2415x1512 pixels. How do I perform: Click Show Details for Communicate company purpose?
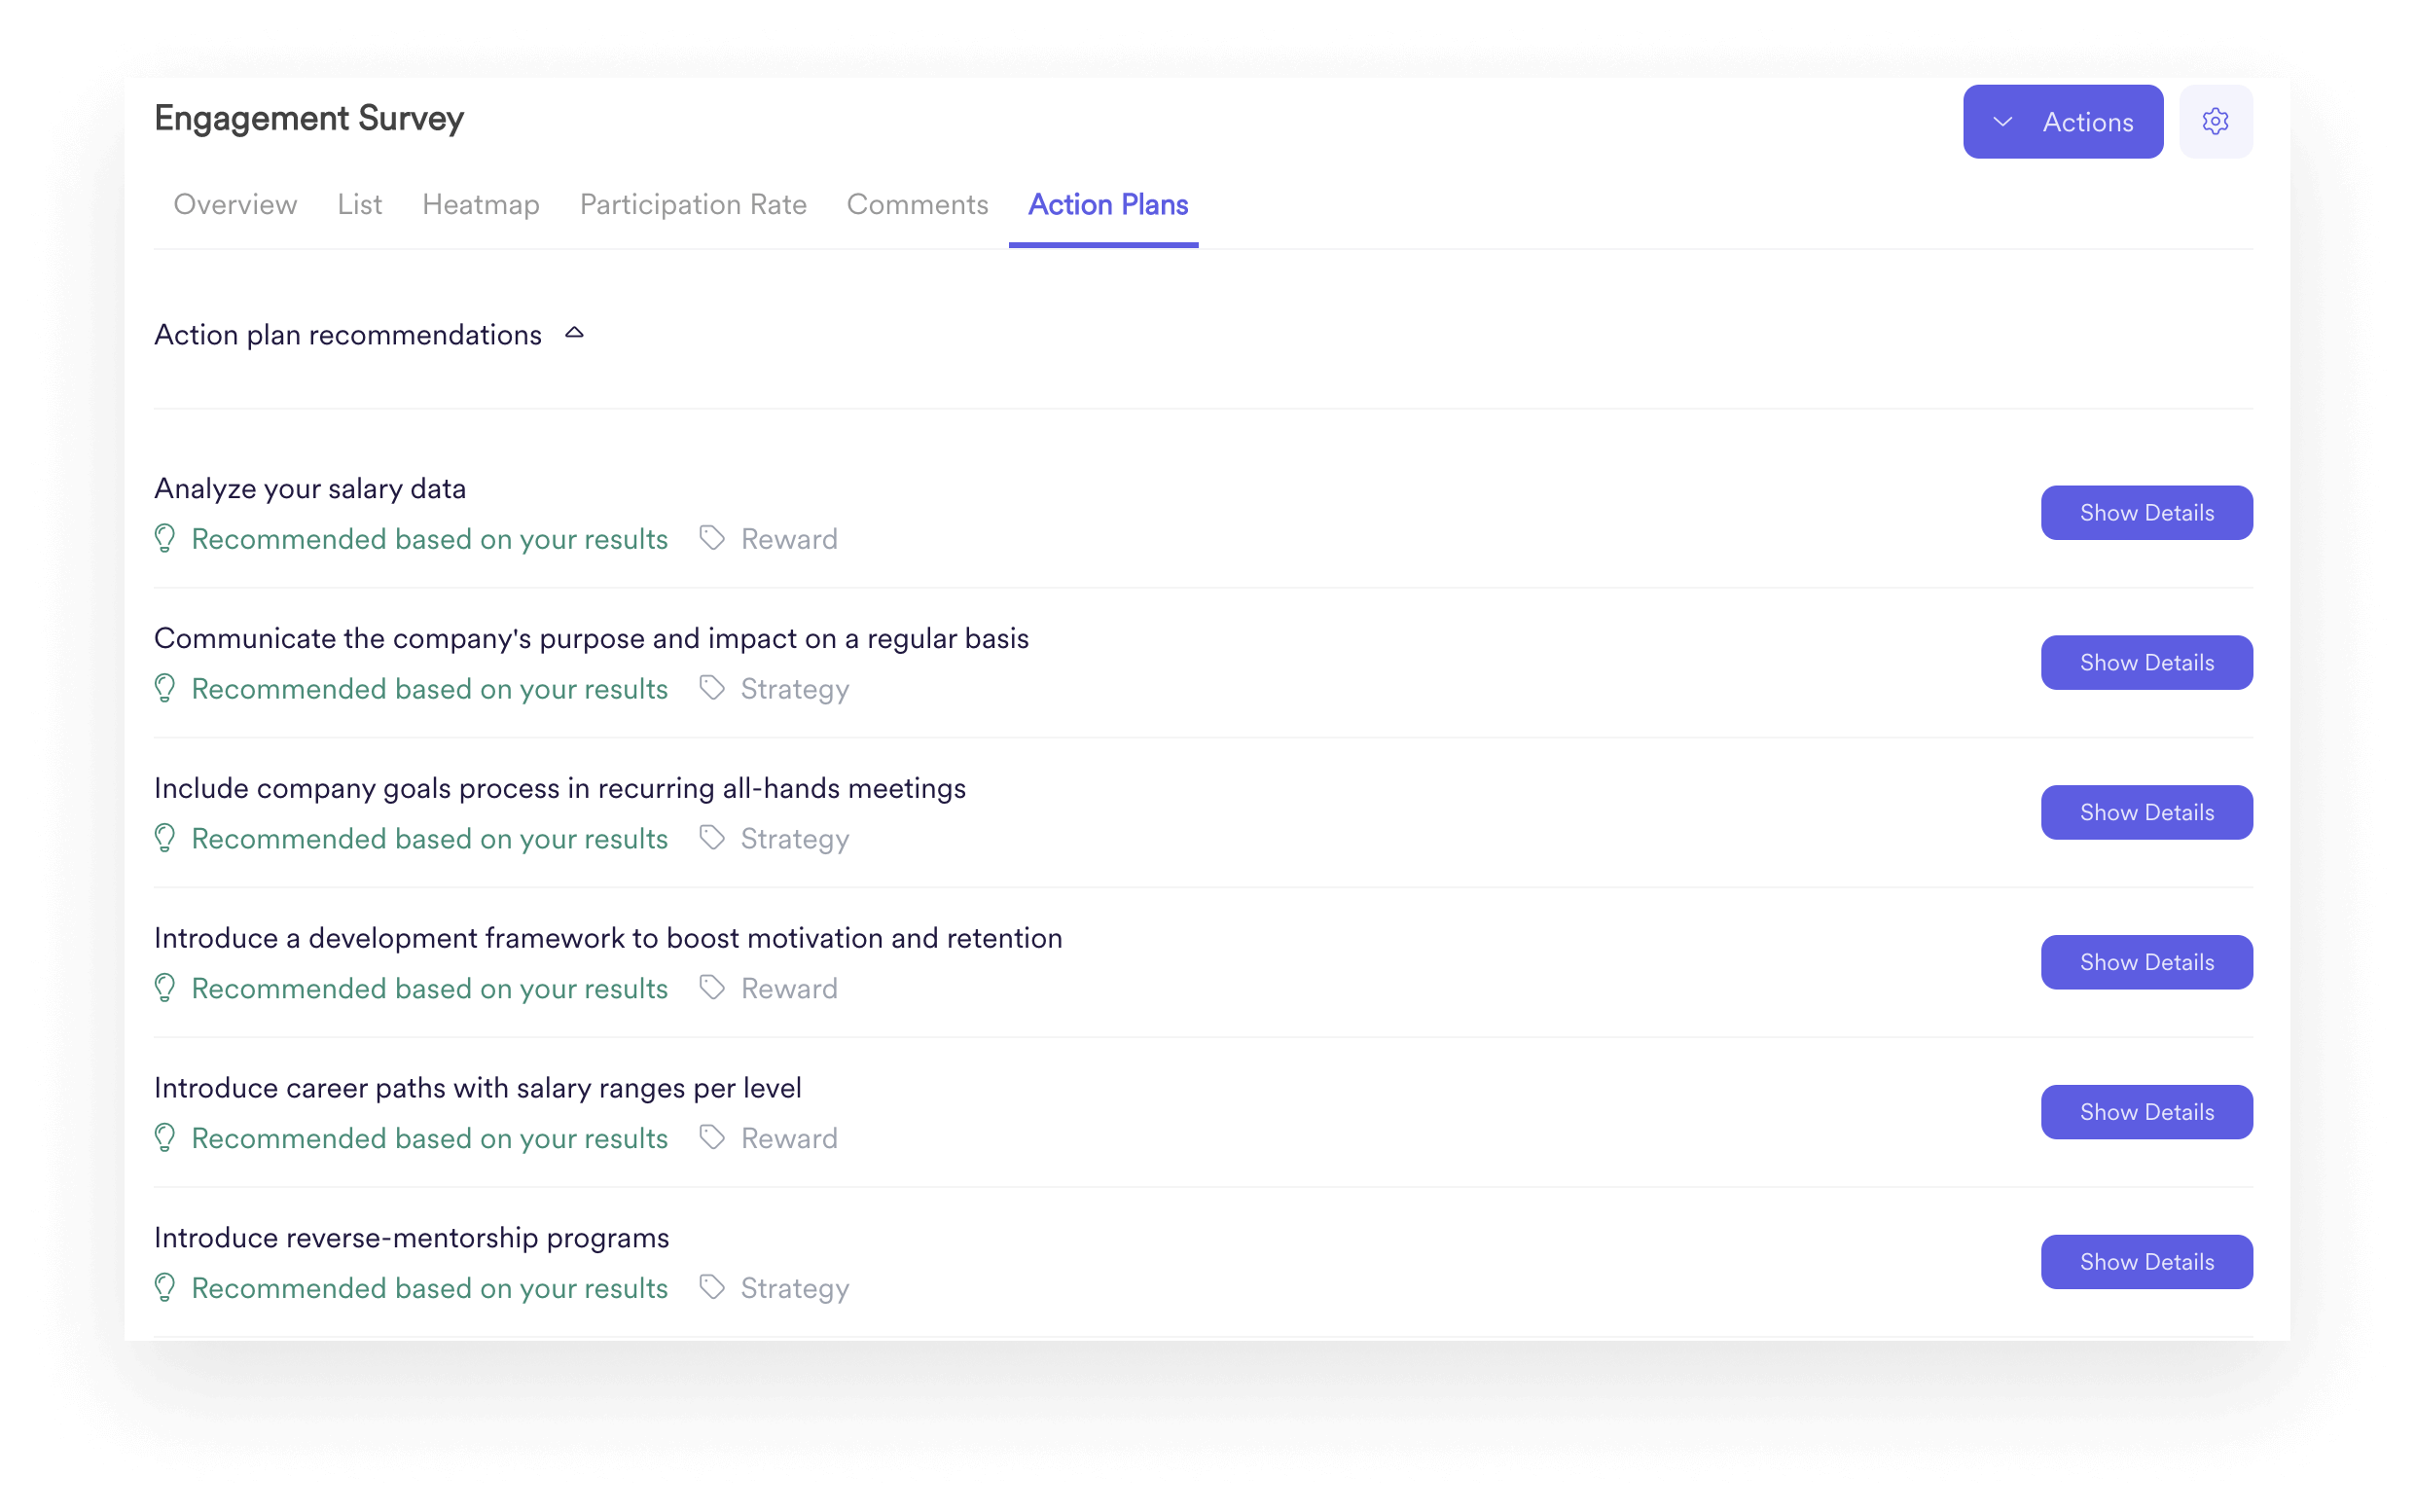(x=2146, y=661)
